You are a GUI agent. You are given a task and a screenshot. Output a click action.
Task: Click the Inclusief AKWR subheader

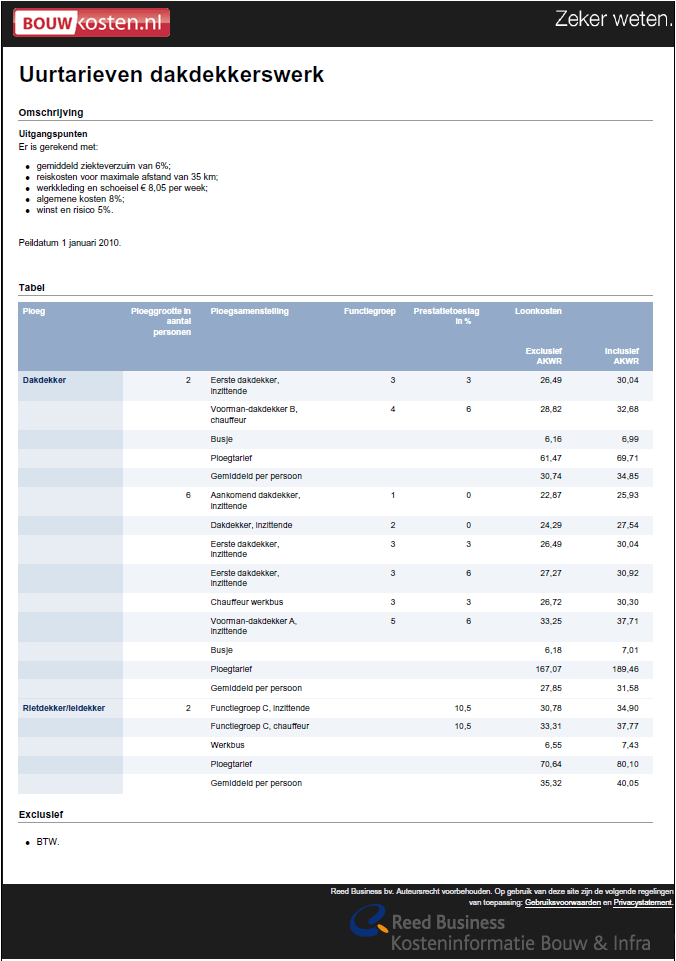pyautogui.click(x=621, y=356)
